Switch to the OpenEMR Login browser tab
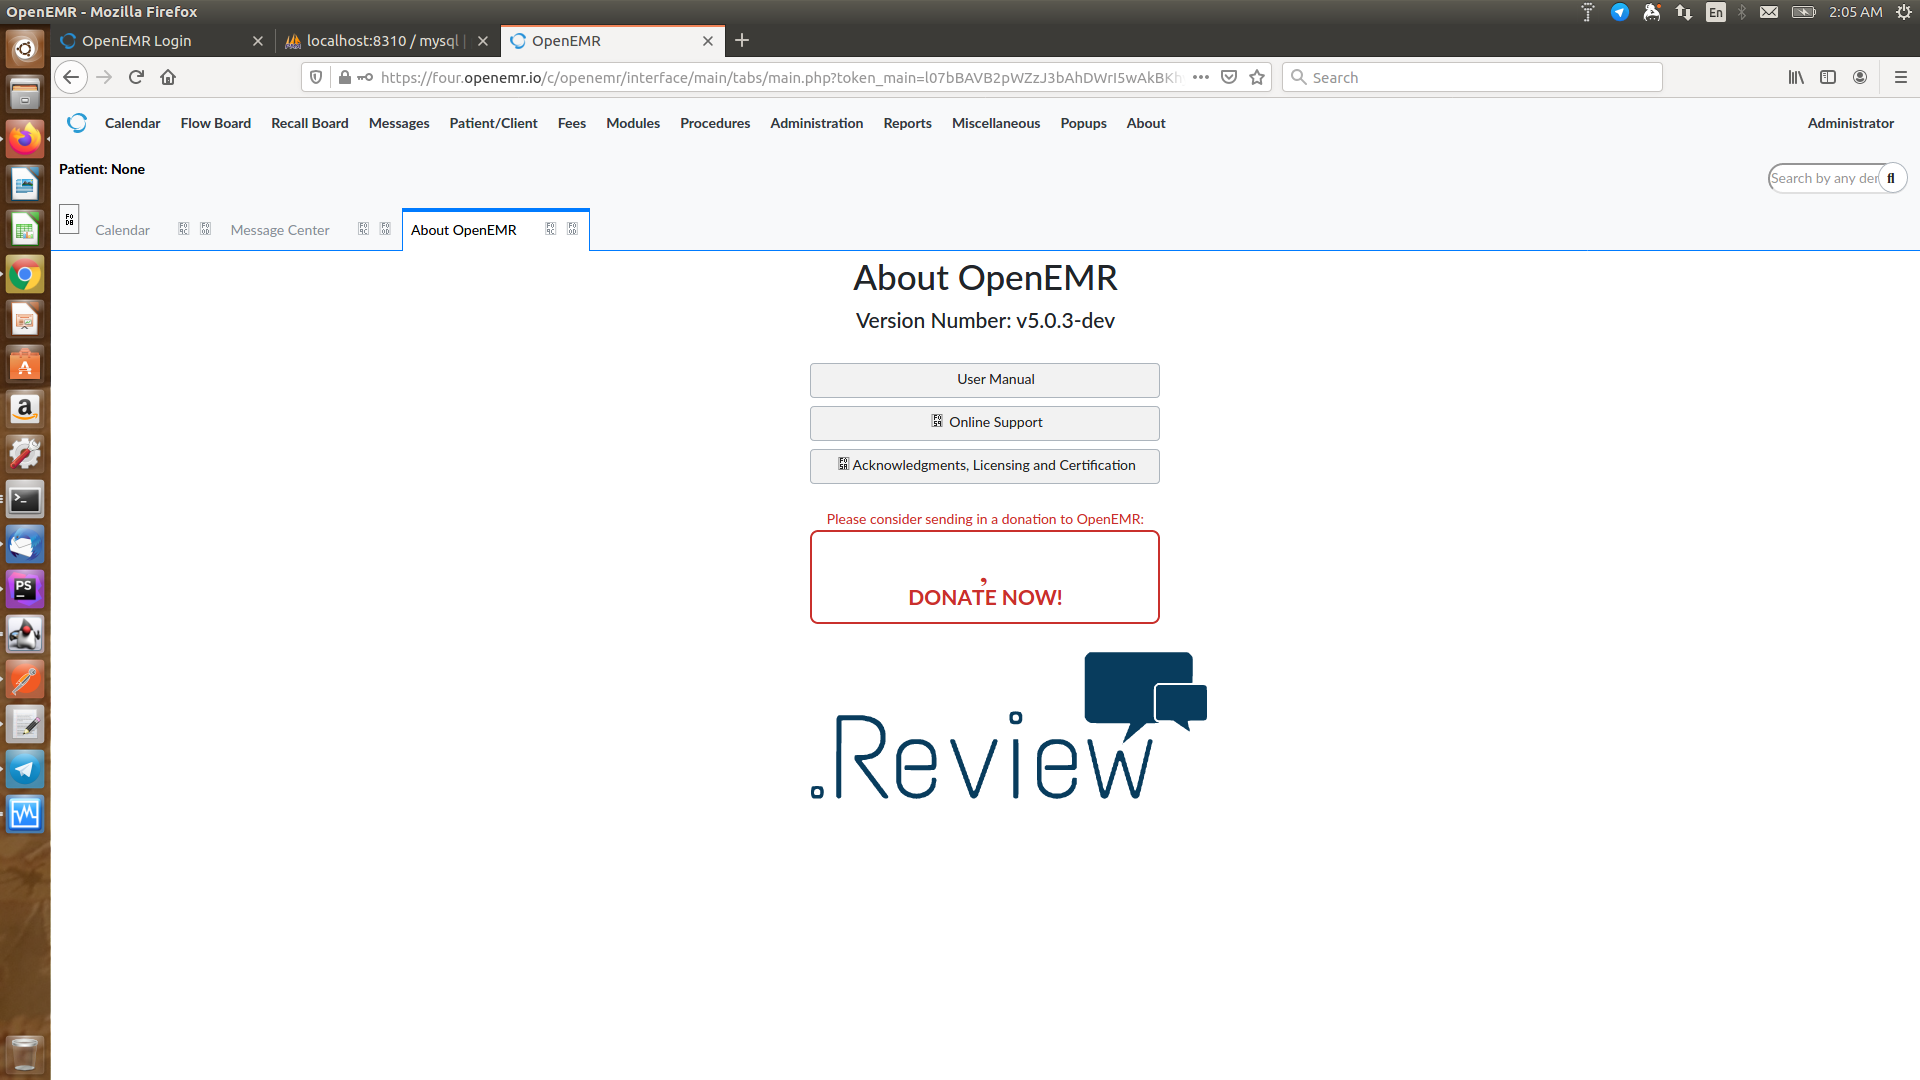Image resolution: width=1920 pixels, height=1080 pixels. coord(150,41)
